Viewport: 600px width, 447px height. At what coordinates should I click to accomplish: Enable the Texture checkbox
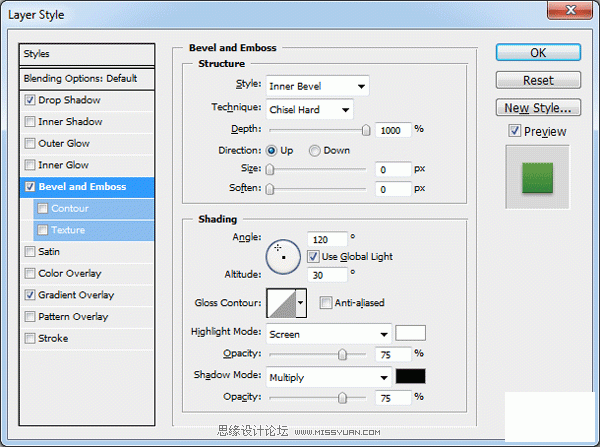tap(42, 230)
